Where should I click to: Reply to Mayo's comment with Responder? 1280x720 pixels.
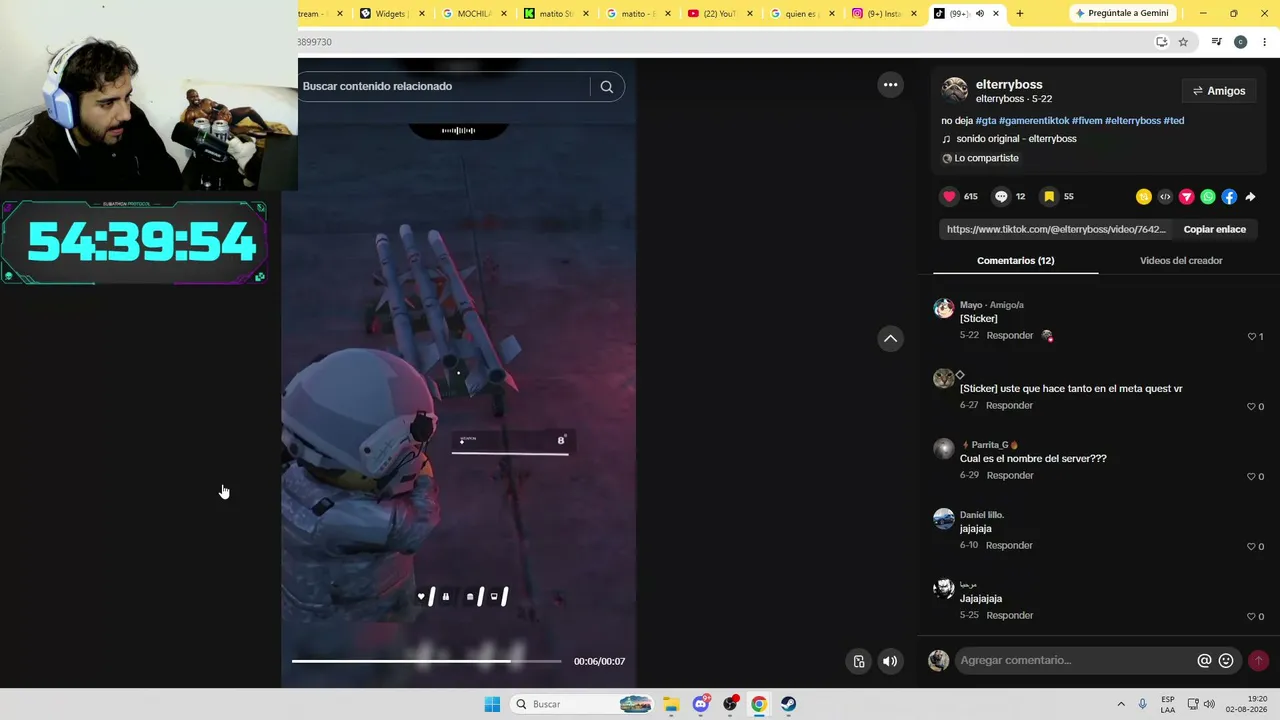[1009, 336]
